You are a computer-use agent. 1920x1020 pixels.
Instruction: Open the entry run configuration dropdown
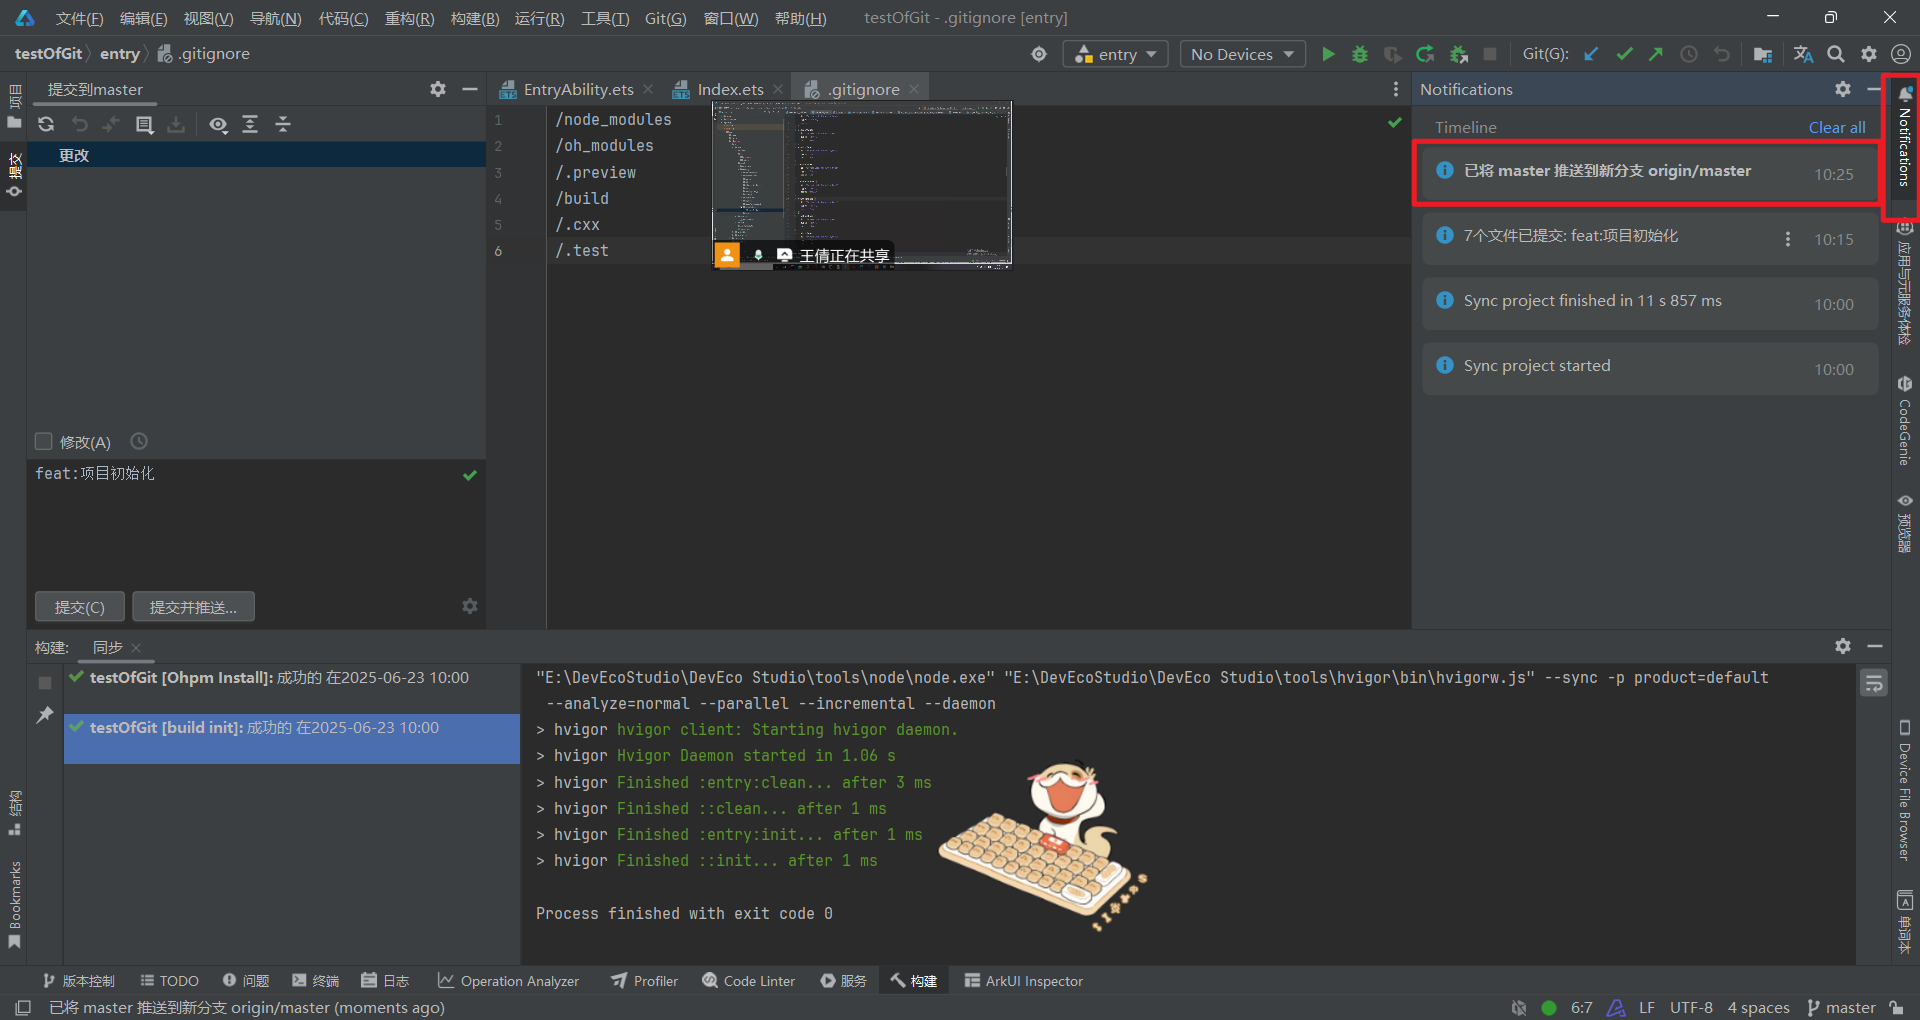click(x=1116, y=54)
